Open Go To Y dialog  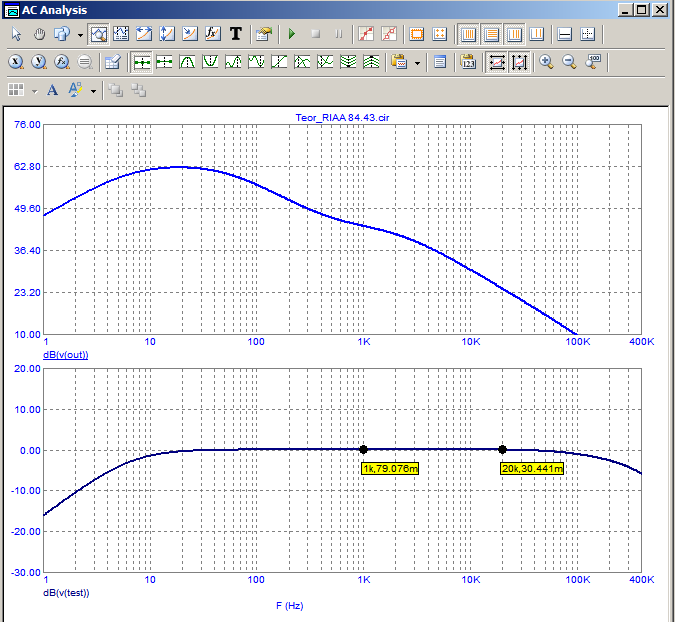(x=39, y=62)
